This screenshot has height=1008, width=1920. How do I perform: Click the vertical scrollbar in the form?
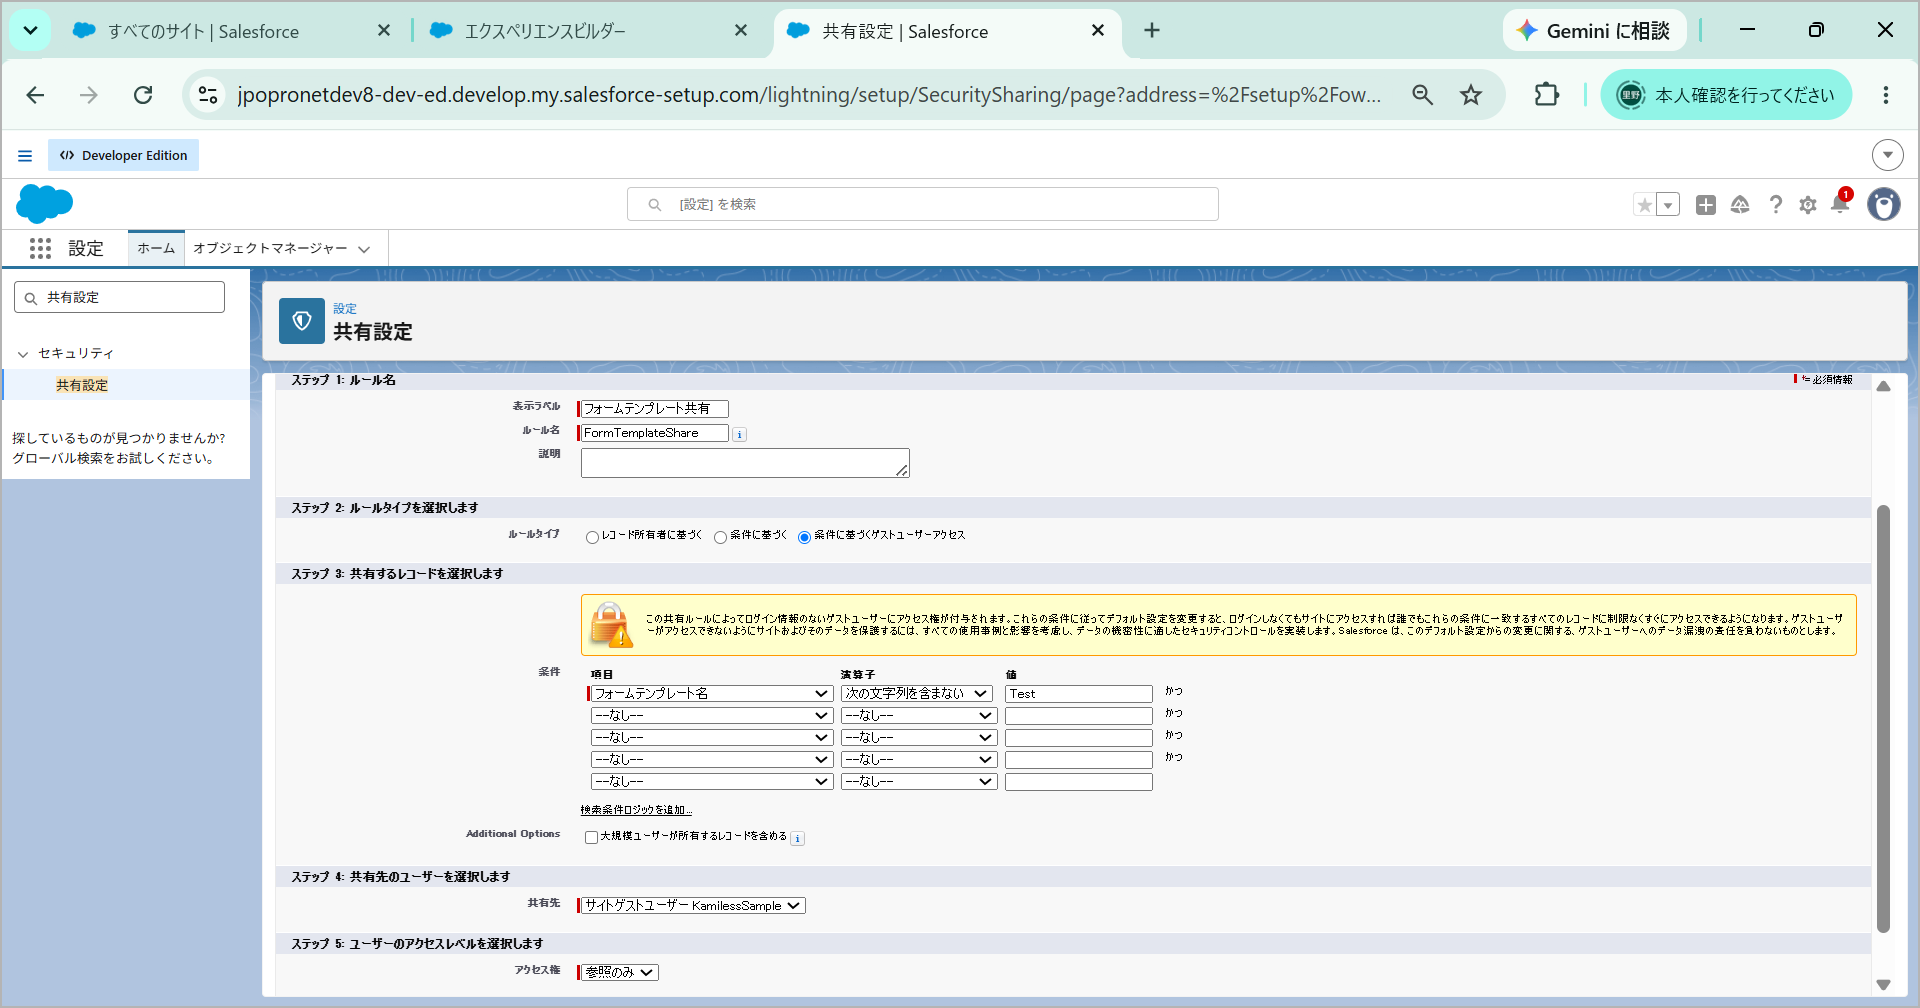[x=1883, y=720]
